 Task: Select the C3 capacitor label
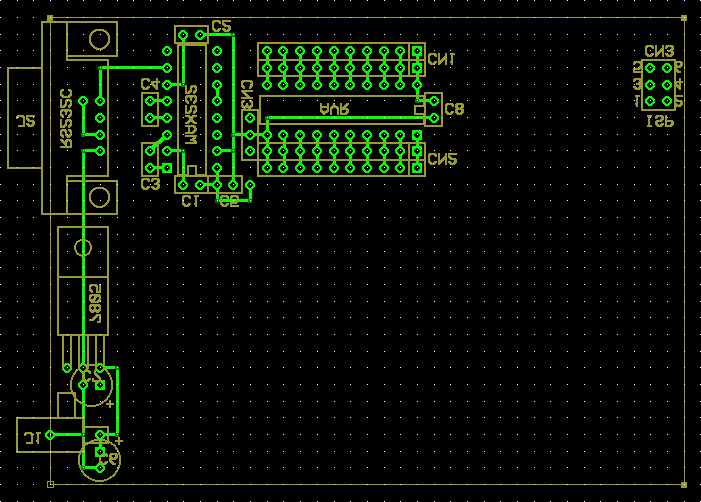pos(150,184)
